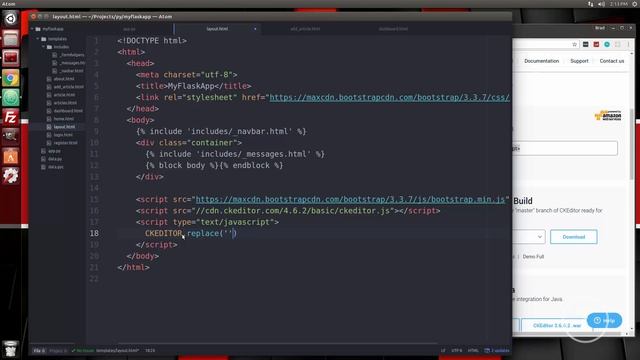
Task: Open data.pyc in file tree
Action: [x=56, y=167]
